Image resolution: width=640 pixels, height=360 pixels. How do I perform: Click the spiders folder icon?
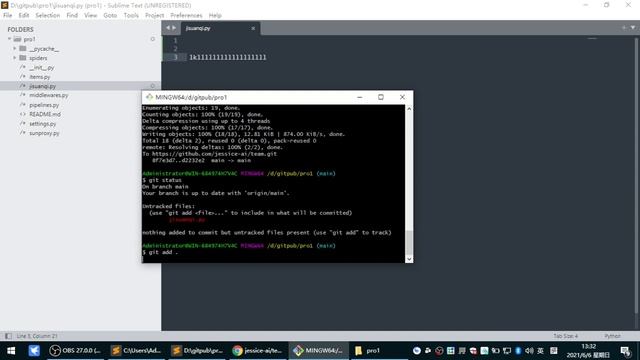point(23,58)
